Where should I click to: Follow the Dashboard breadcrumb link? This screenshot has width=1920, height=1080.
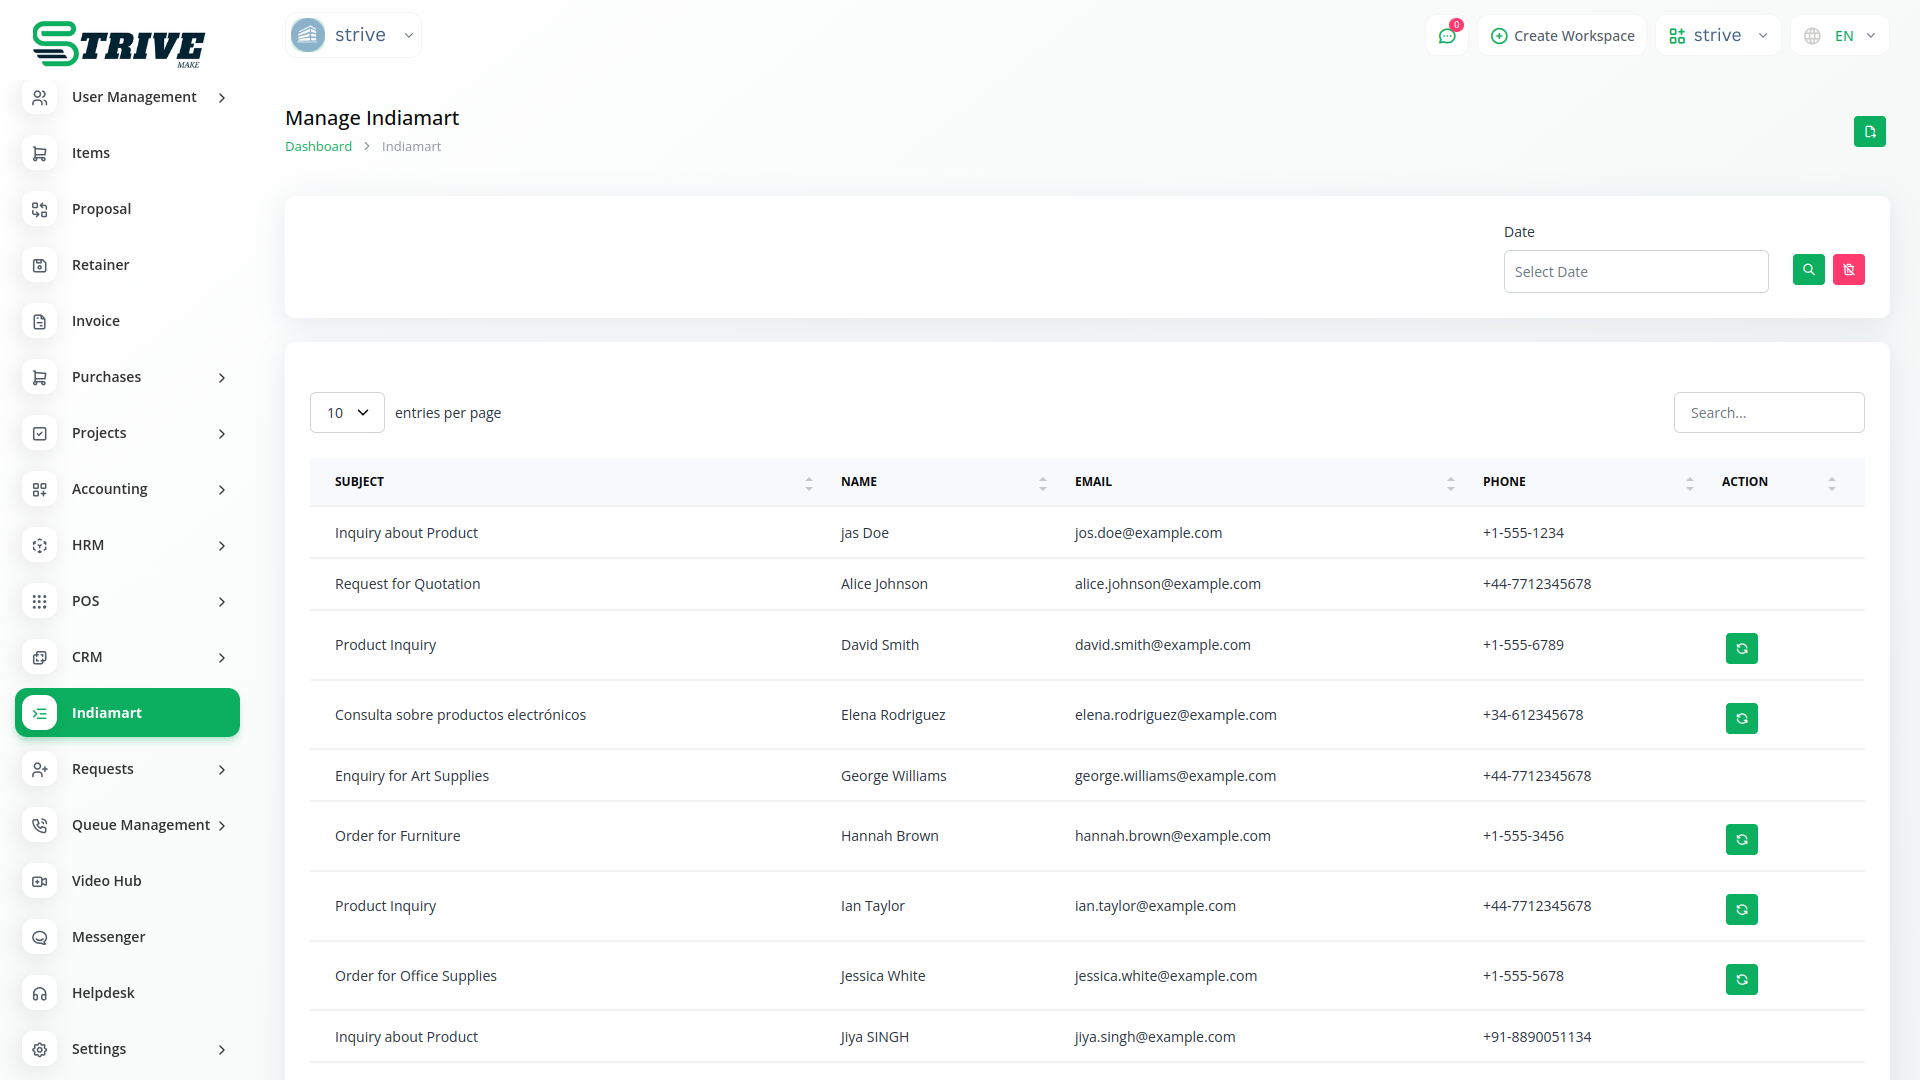click(318, 147)
